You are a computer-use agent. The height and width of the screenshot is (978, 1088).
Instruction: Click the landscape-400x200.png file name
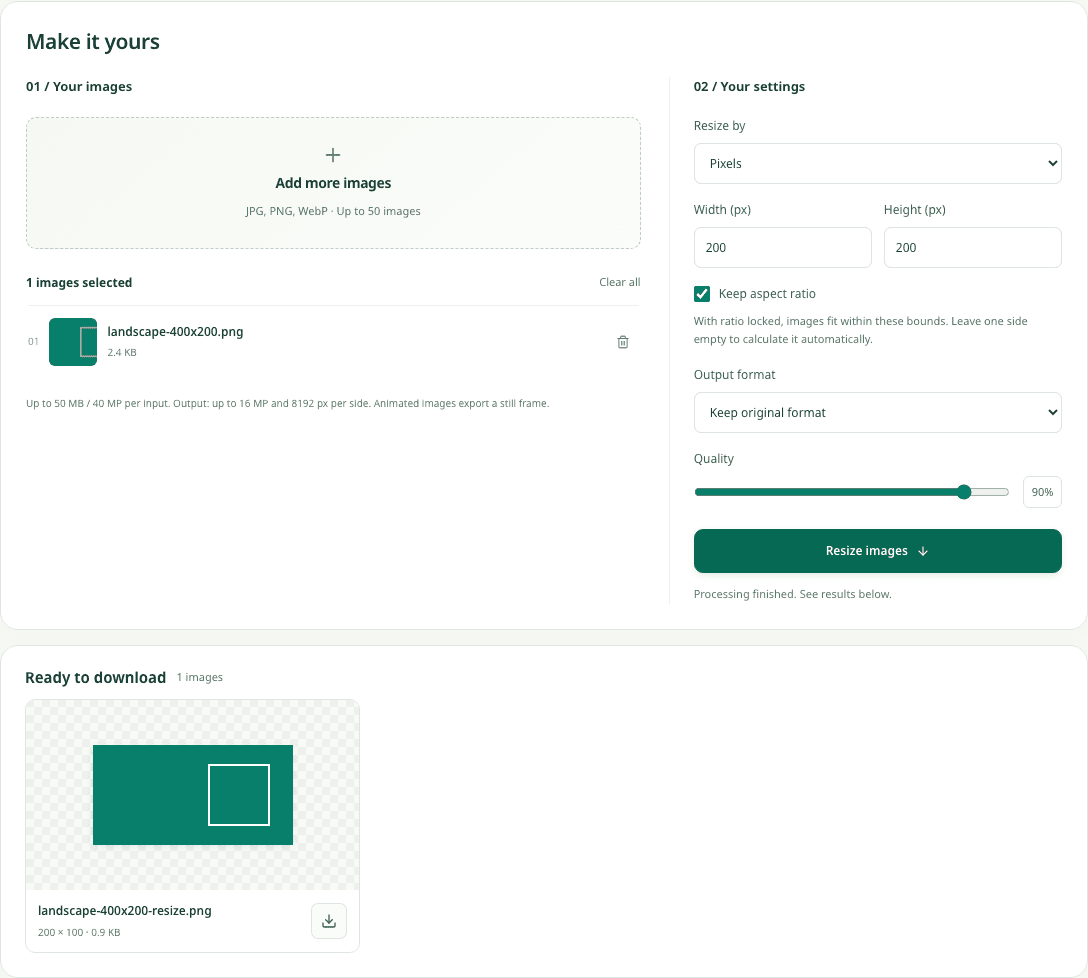pos(175,332)
